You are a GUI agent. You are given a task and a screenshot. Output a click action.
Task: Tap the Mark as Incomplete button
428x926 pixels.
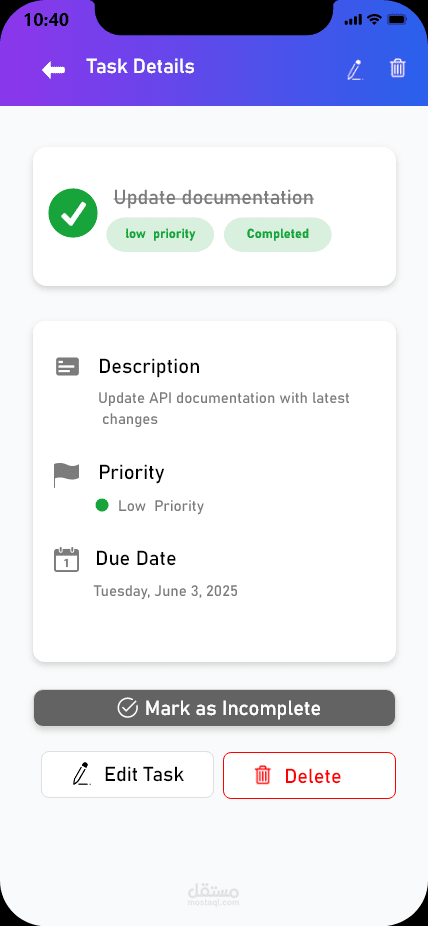tap(214, 708)
